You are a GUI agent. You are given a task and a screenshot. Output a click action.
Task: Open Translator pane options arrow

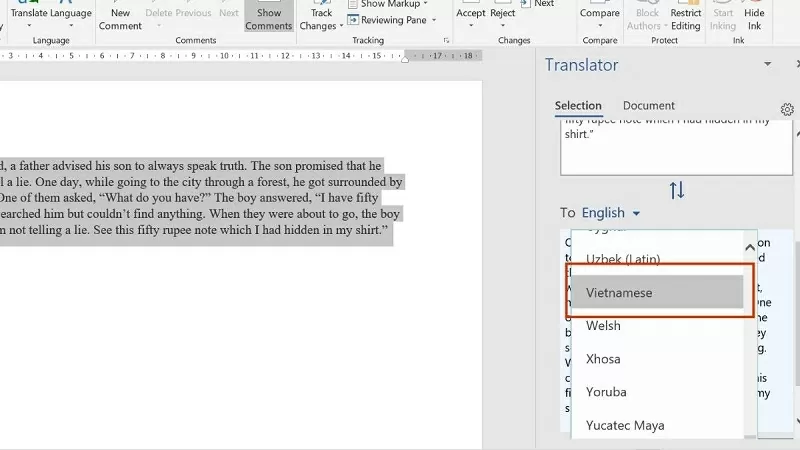(x=768, y=65)
